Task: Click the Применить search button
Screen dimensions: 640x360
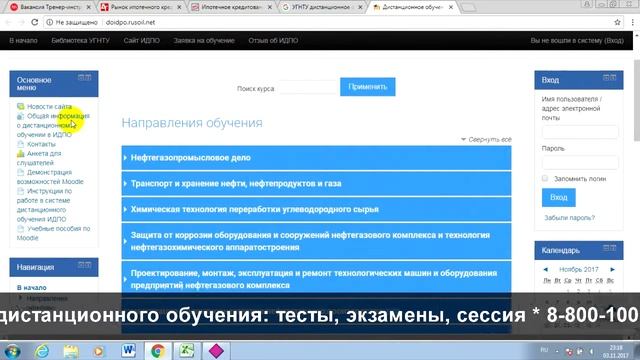Action: point(368,87)
